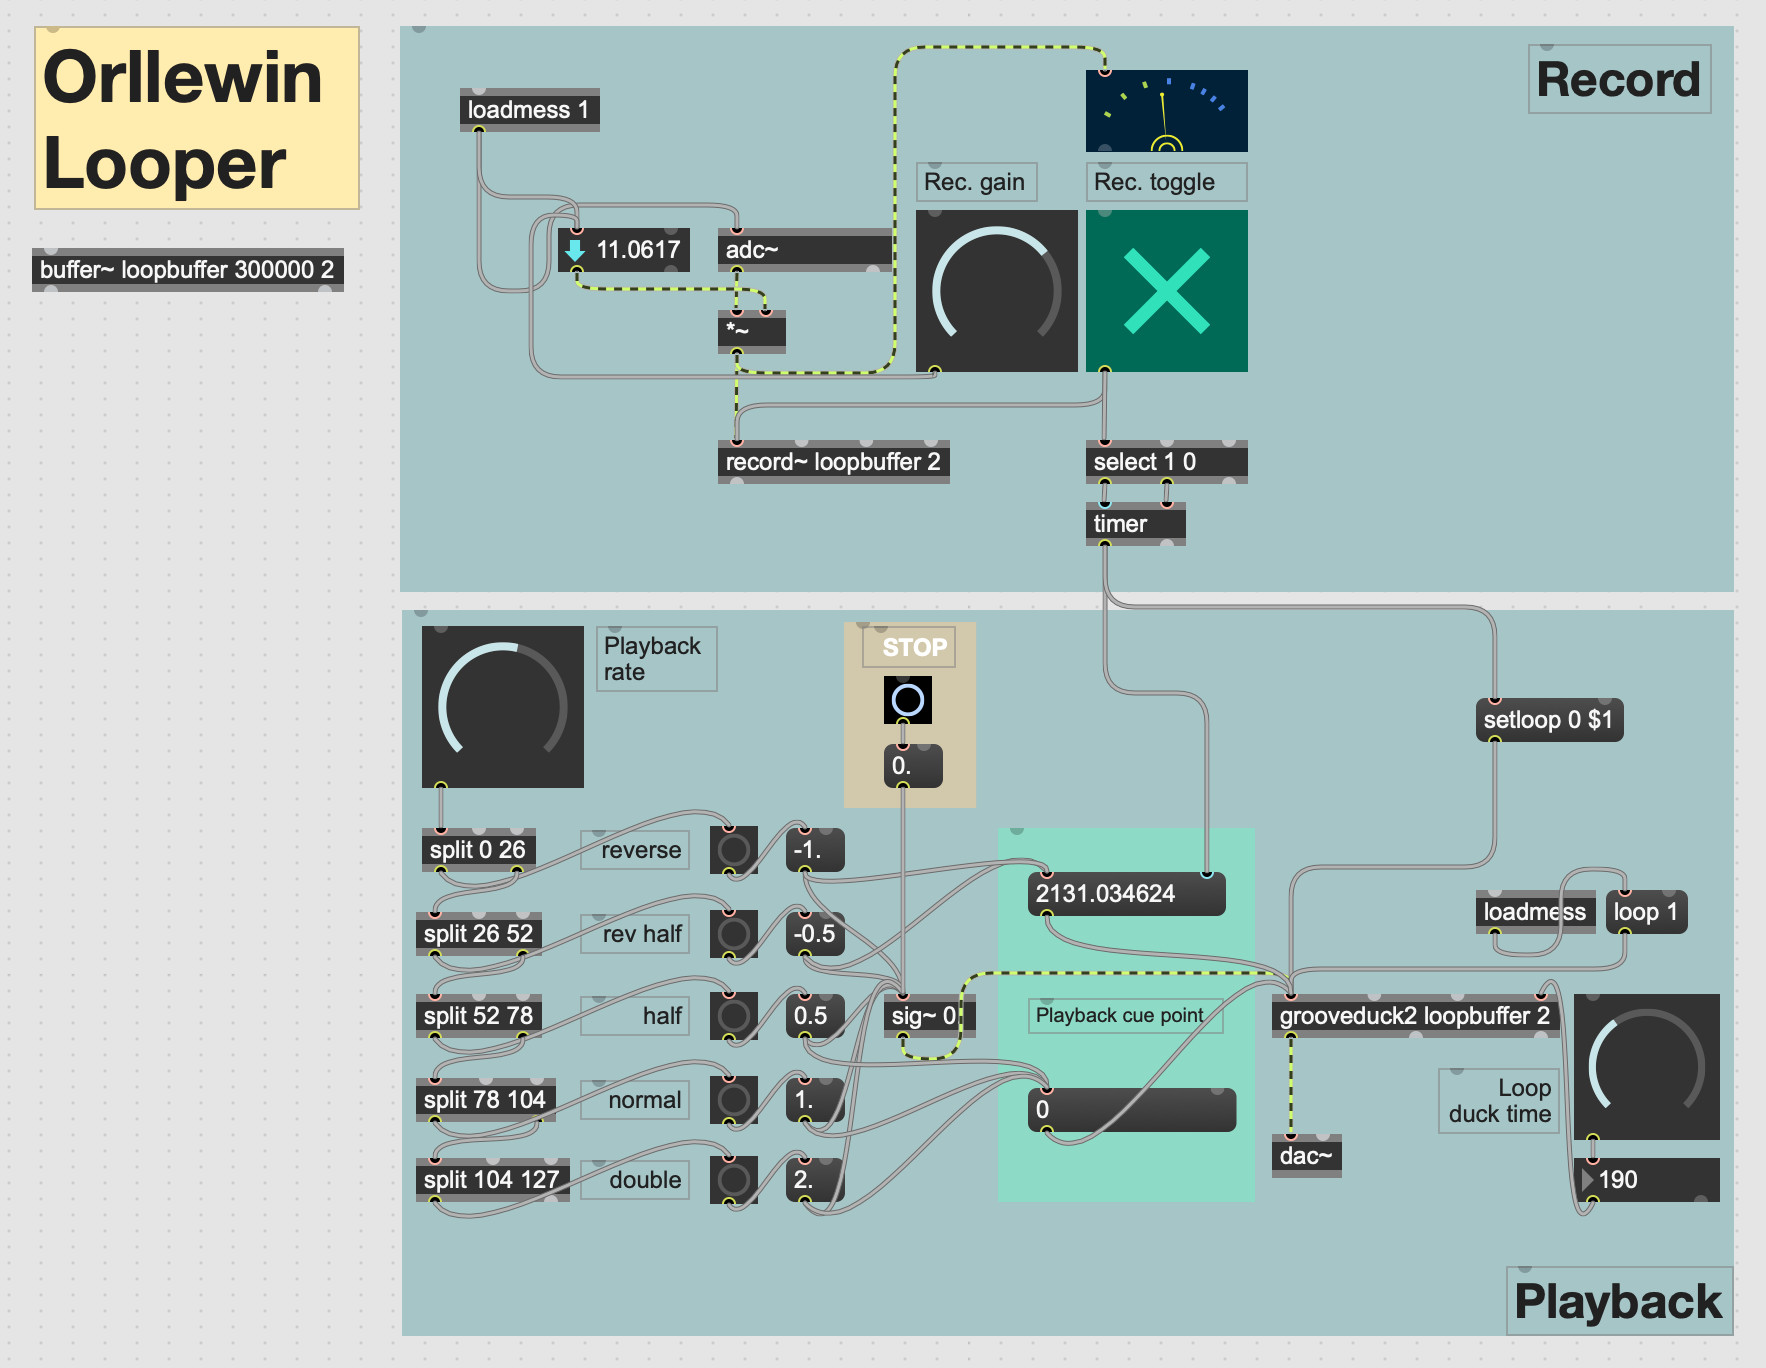Click the rev half comment label
Viewport: 1766px width, 1368px height.
(635, 934)
